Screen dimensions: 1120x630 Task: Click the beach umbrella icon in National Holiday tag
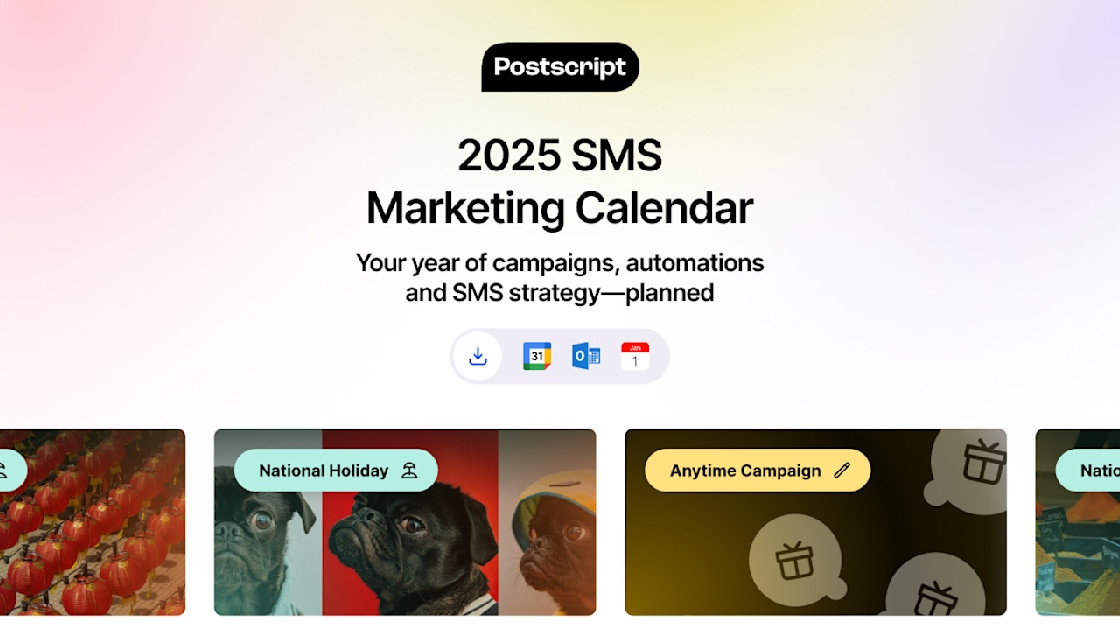click(409, 471)
